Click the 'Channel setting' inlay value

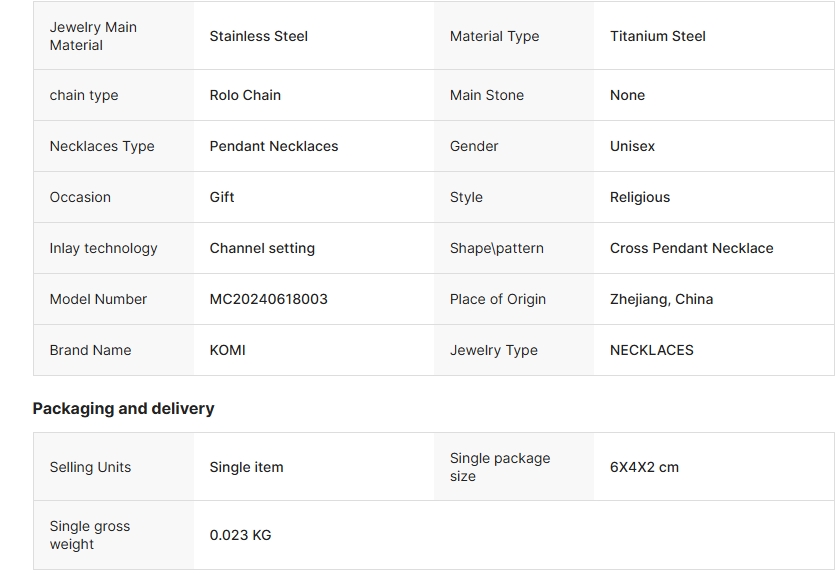262,248
